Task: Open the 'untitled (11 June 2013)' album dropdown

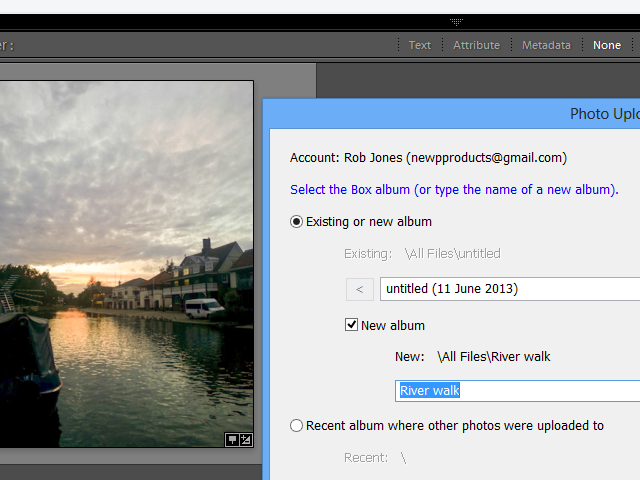Action: (510, 289)
